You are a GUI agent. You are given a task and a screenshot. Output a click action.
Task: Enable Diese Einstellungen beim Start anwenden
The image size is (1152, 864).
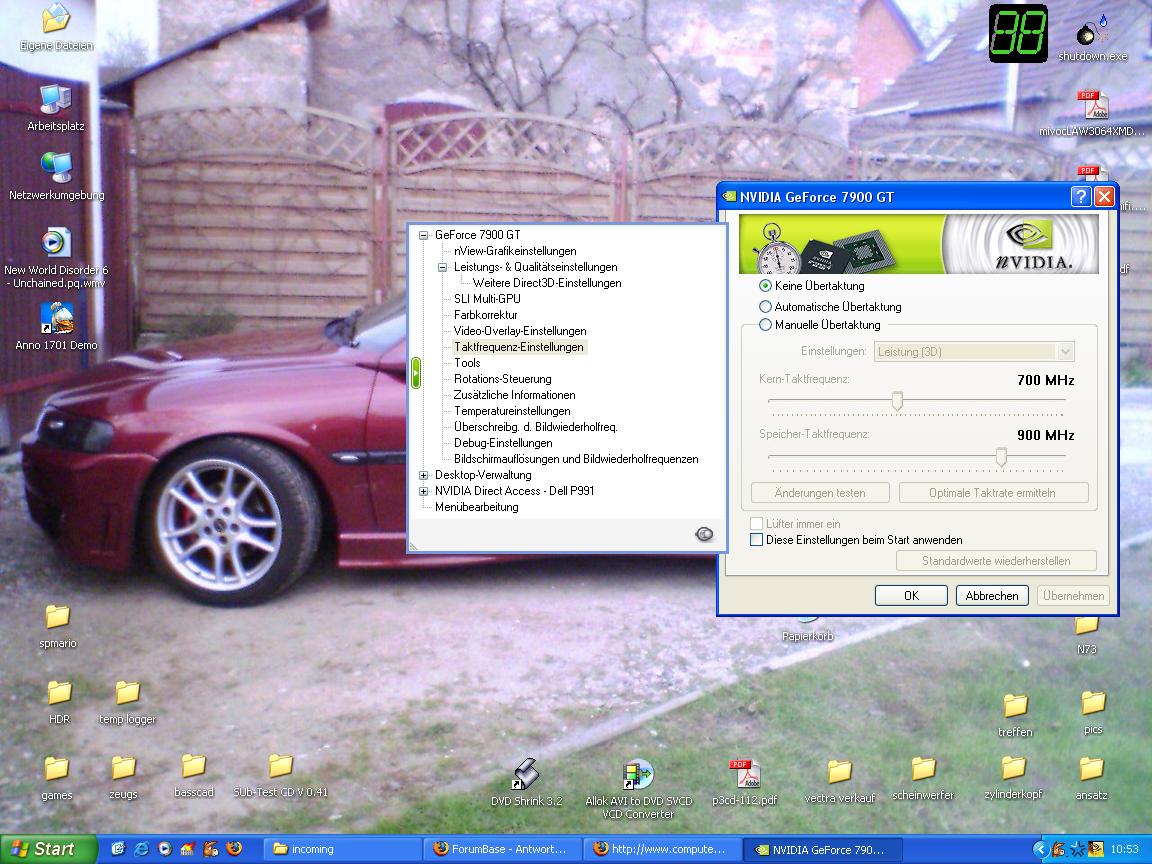[x=756, y=540]
